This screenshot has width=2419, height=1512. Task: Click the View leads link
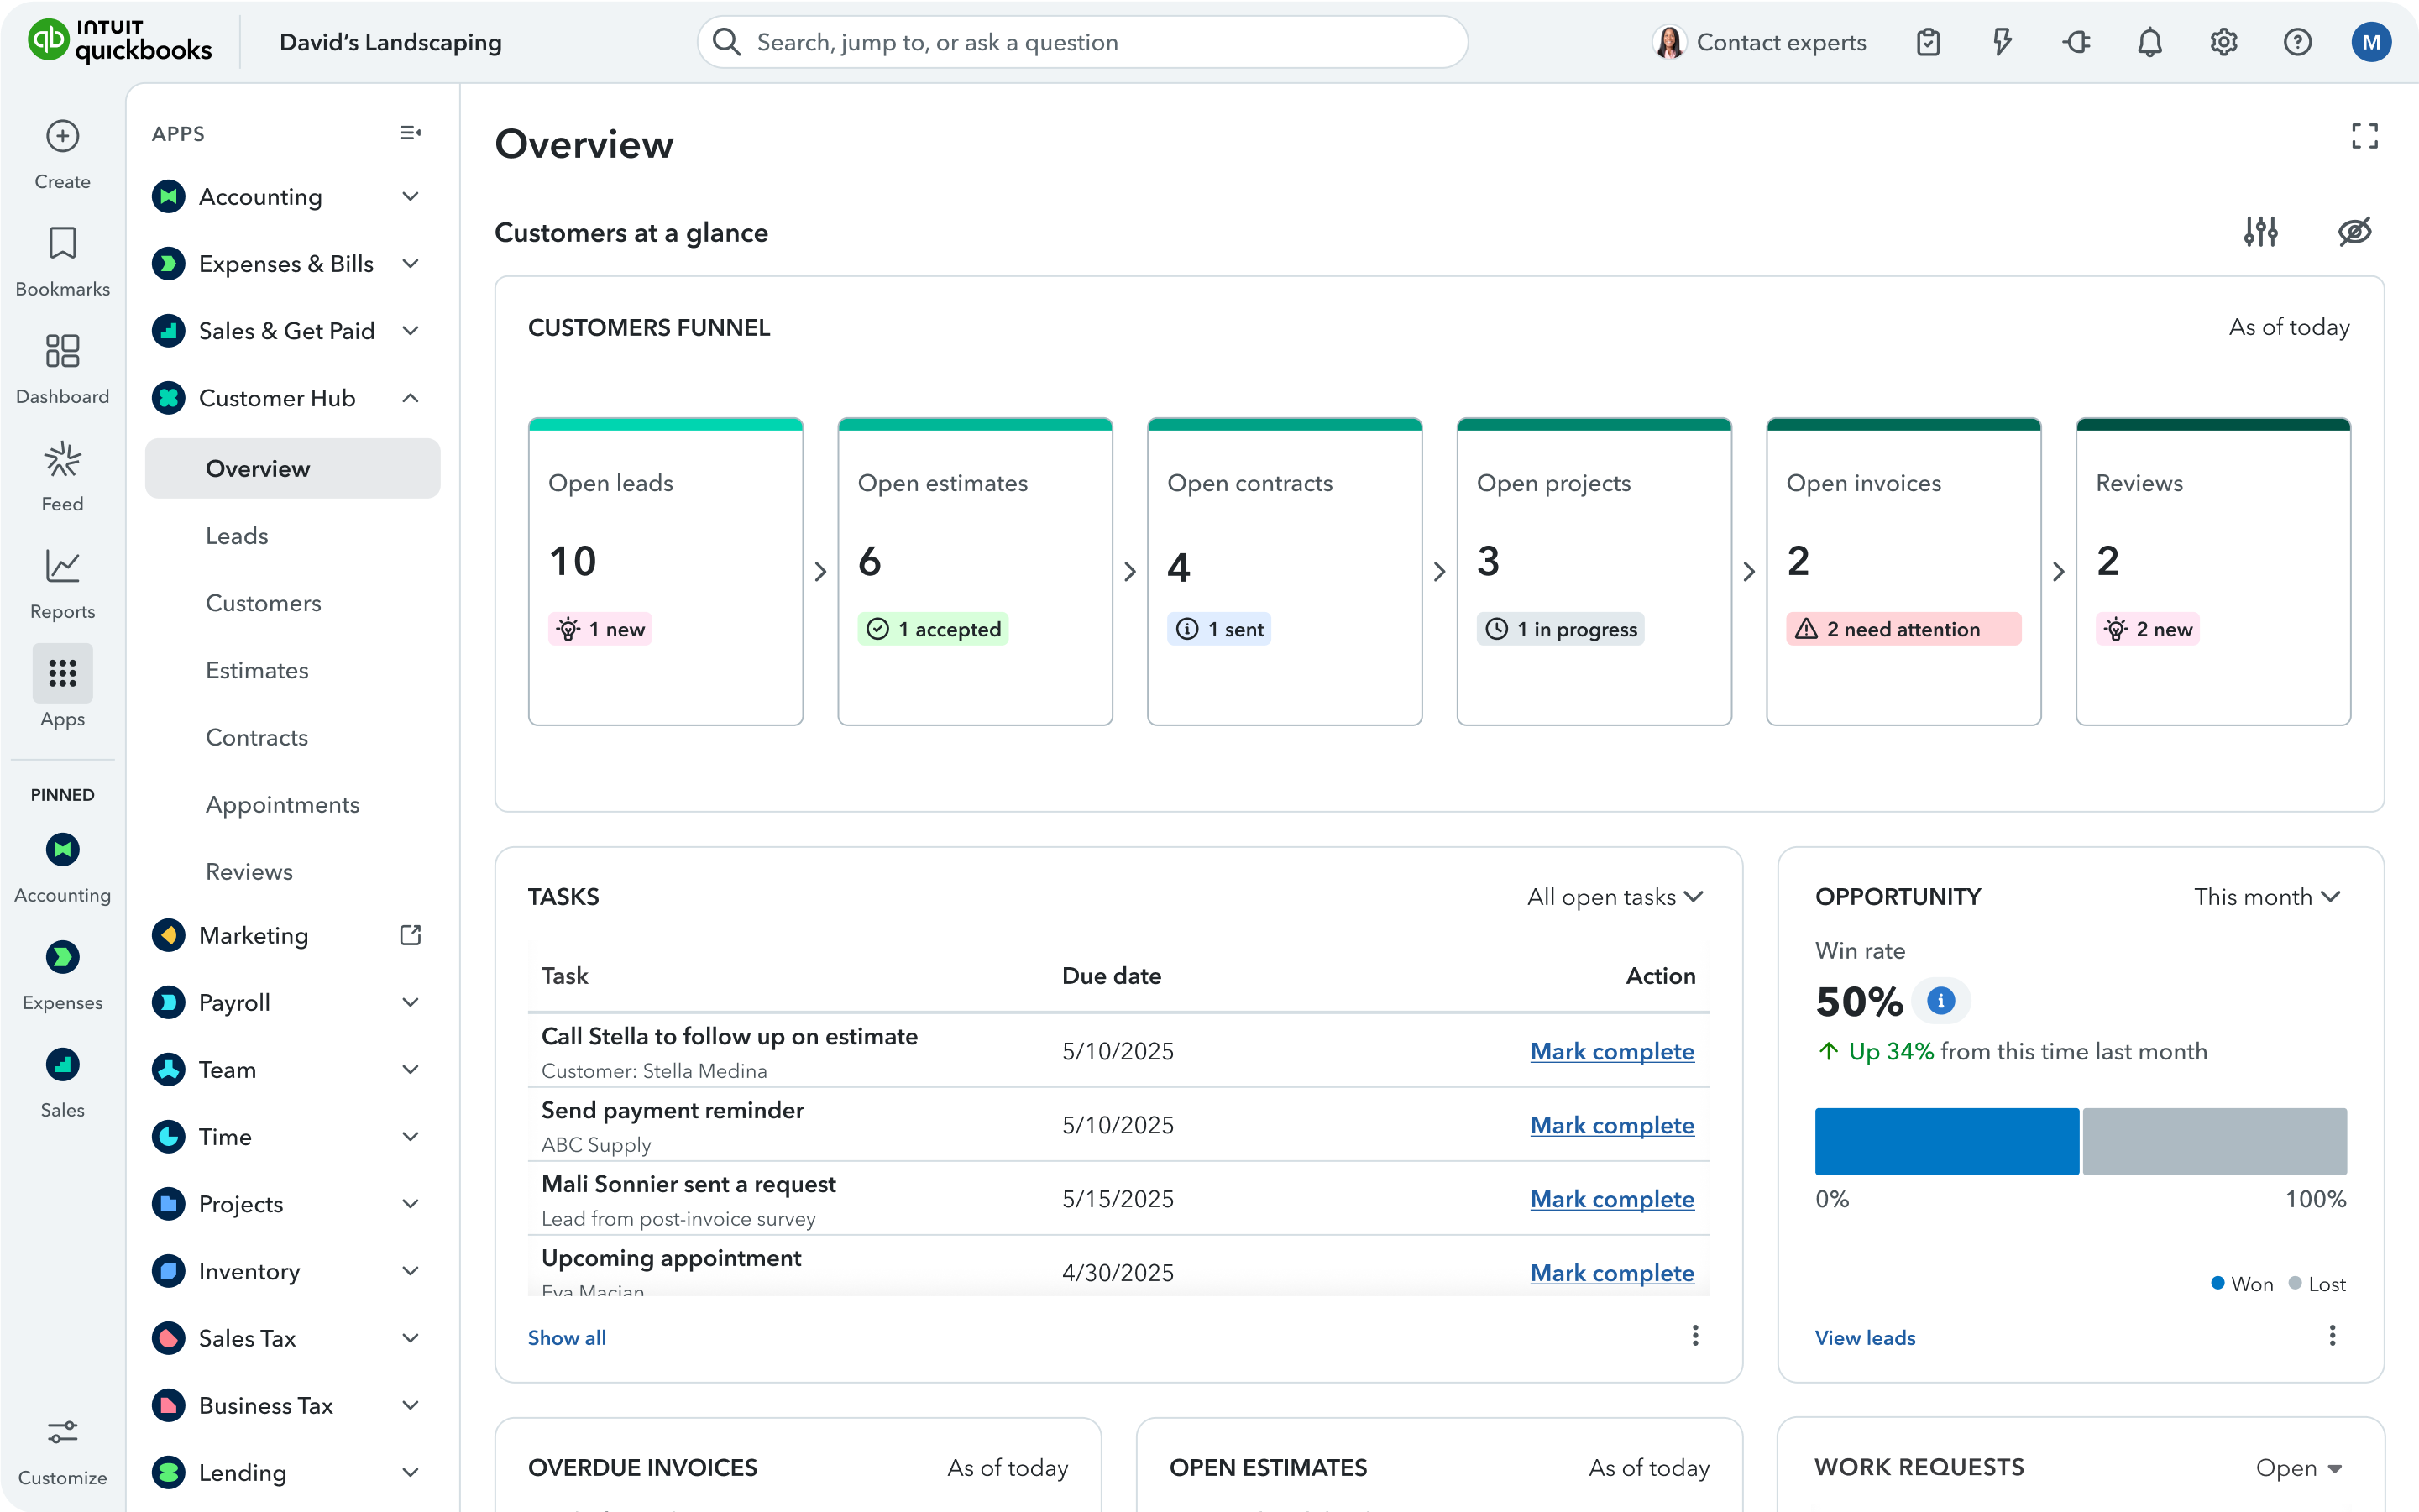point(1865,1338)
